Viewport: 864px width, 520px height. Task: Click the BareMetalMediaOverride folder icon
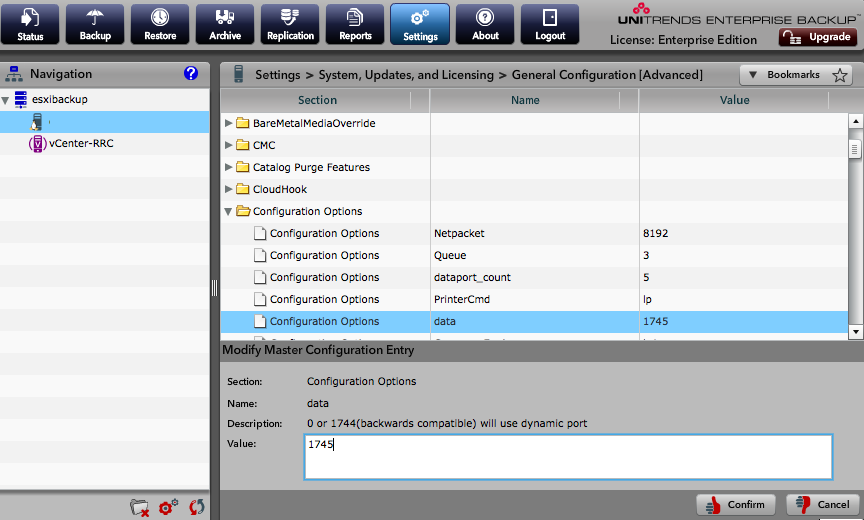243,123
